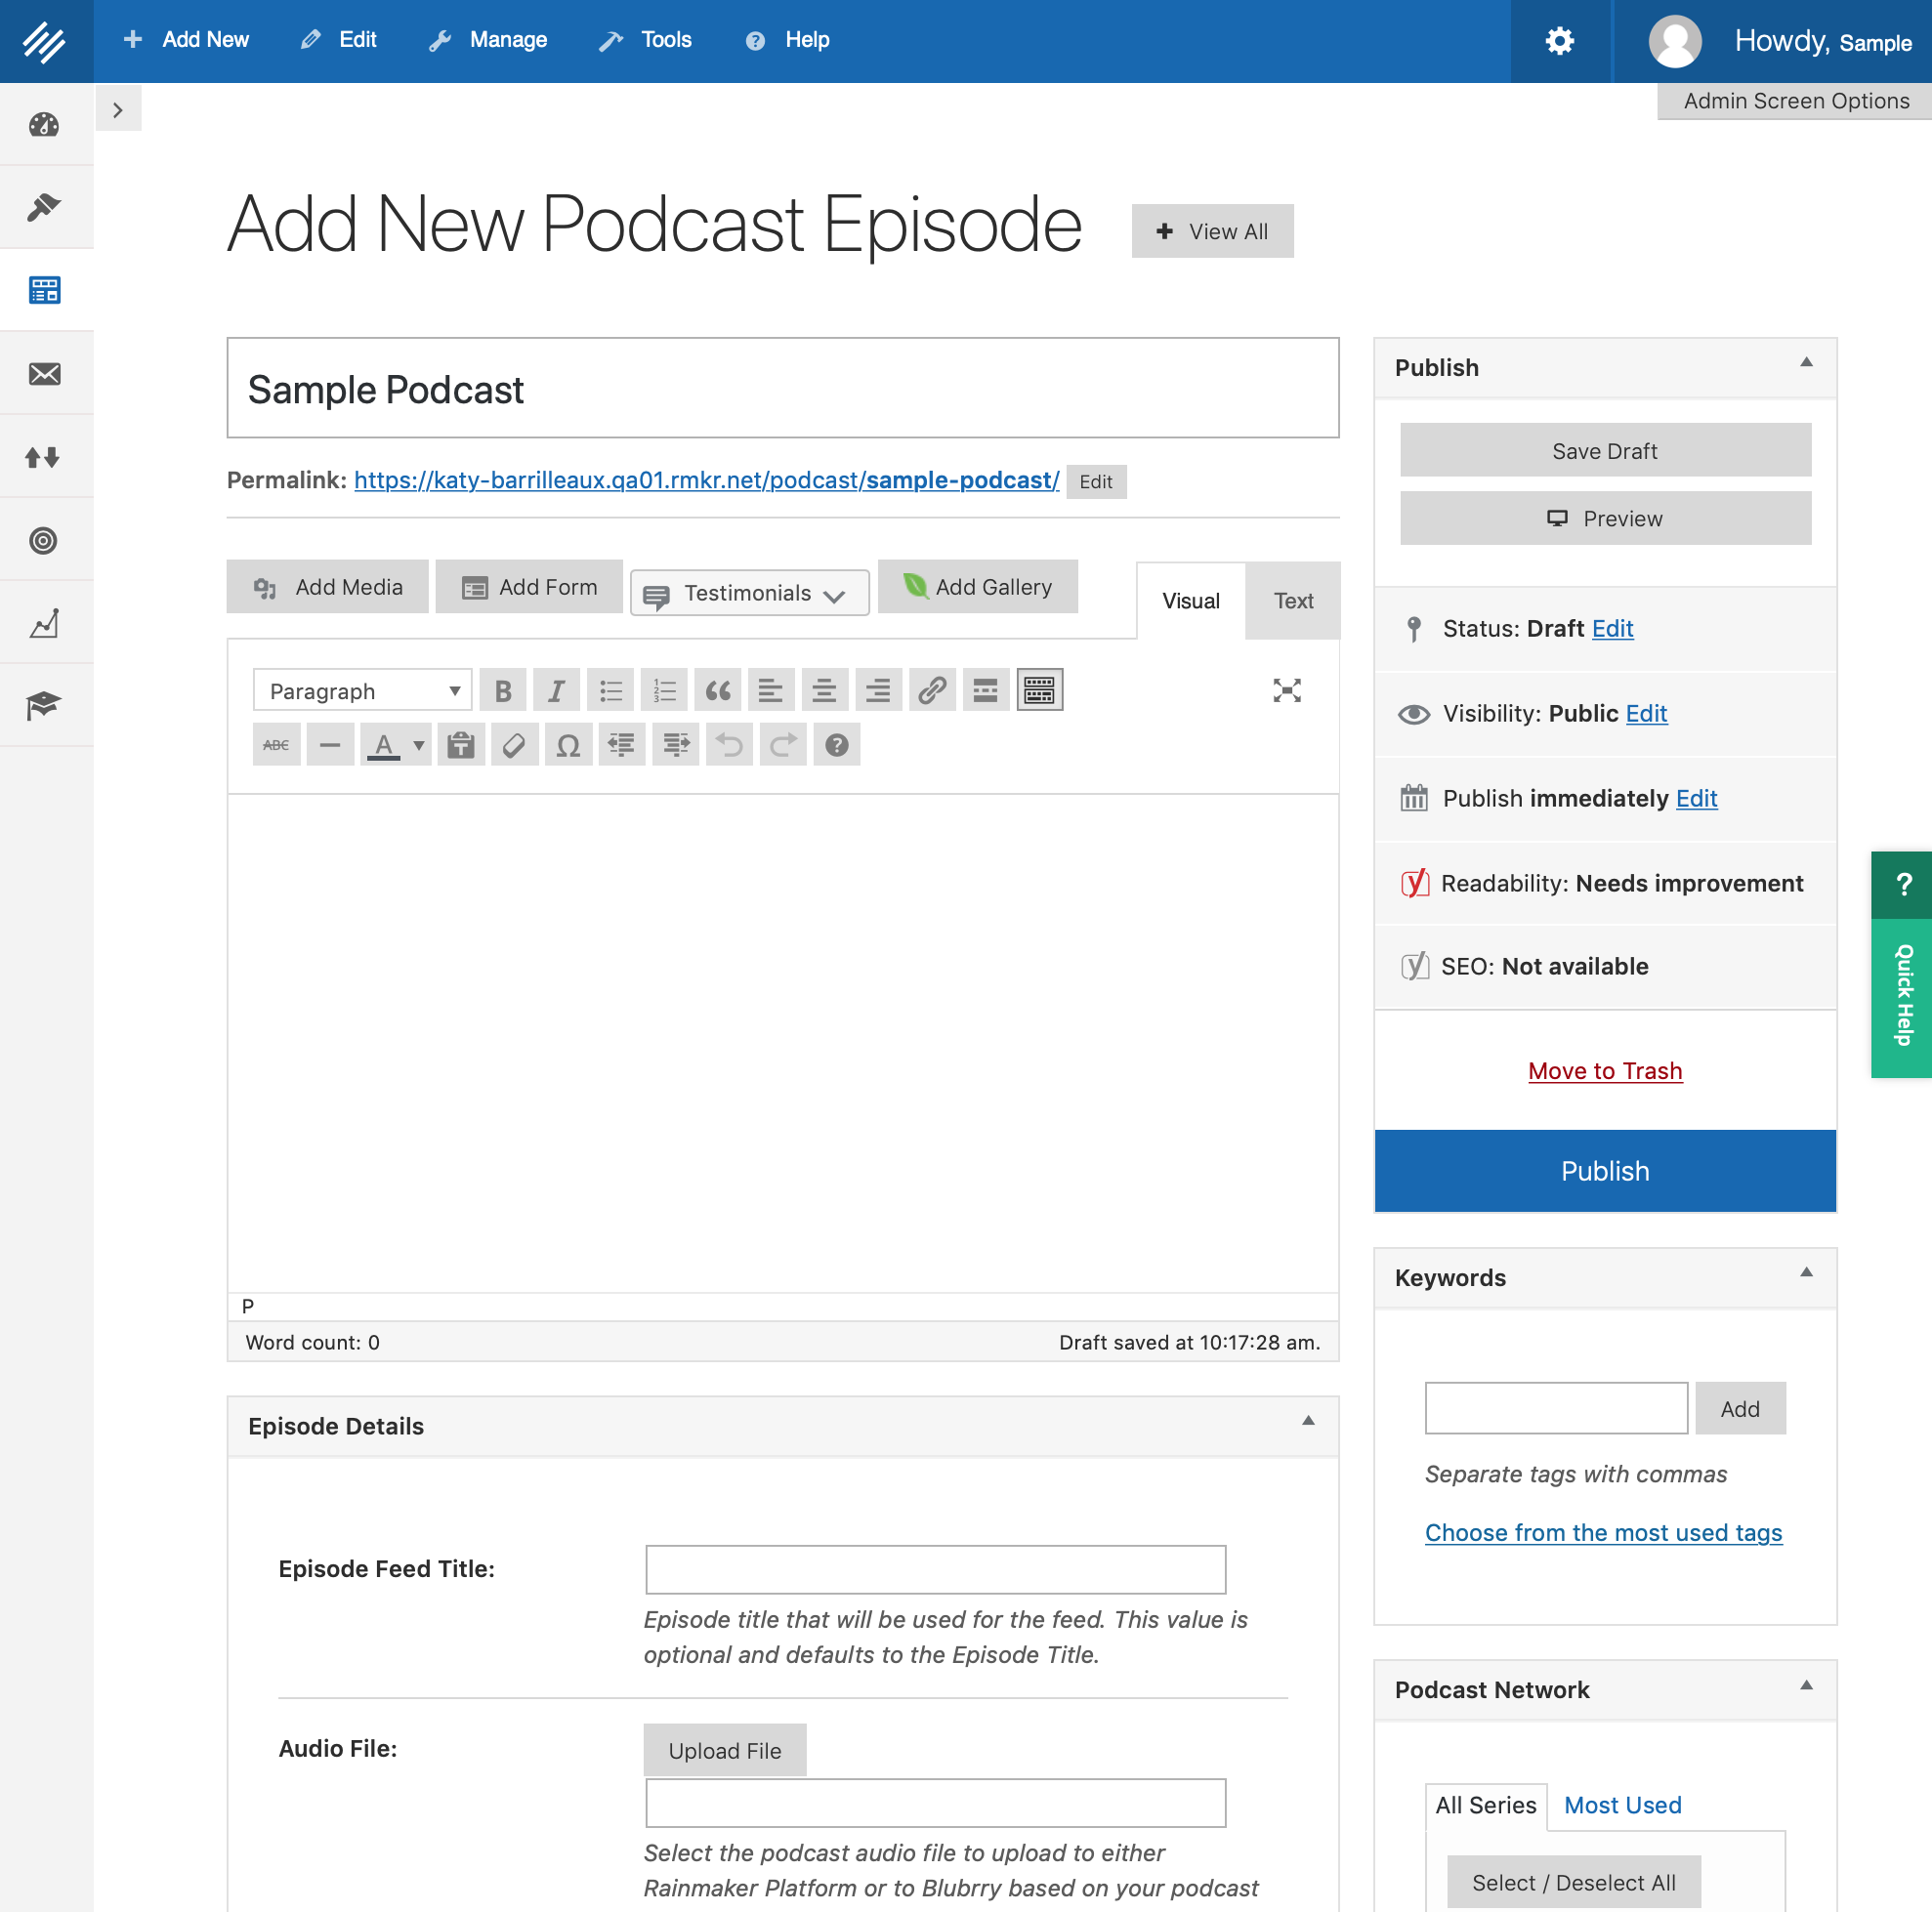This screenshot has height=1912, width=1932.
Task: Open the Paragraph style dropdown
Action: 357,689
